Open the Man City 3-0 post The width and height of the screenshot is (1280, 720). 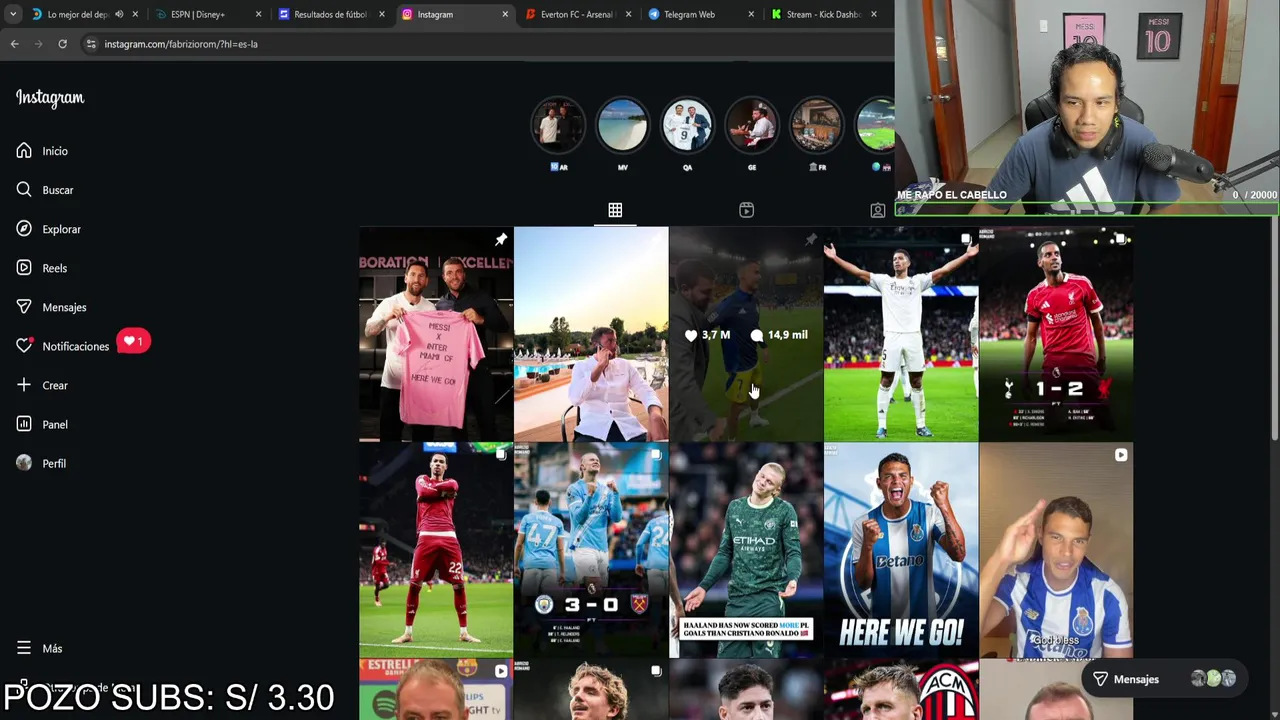[x=591, y=550]
